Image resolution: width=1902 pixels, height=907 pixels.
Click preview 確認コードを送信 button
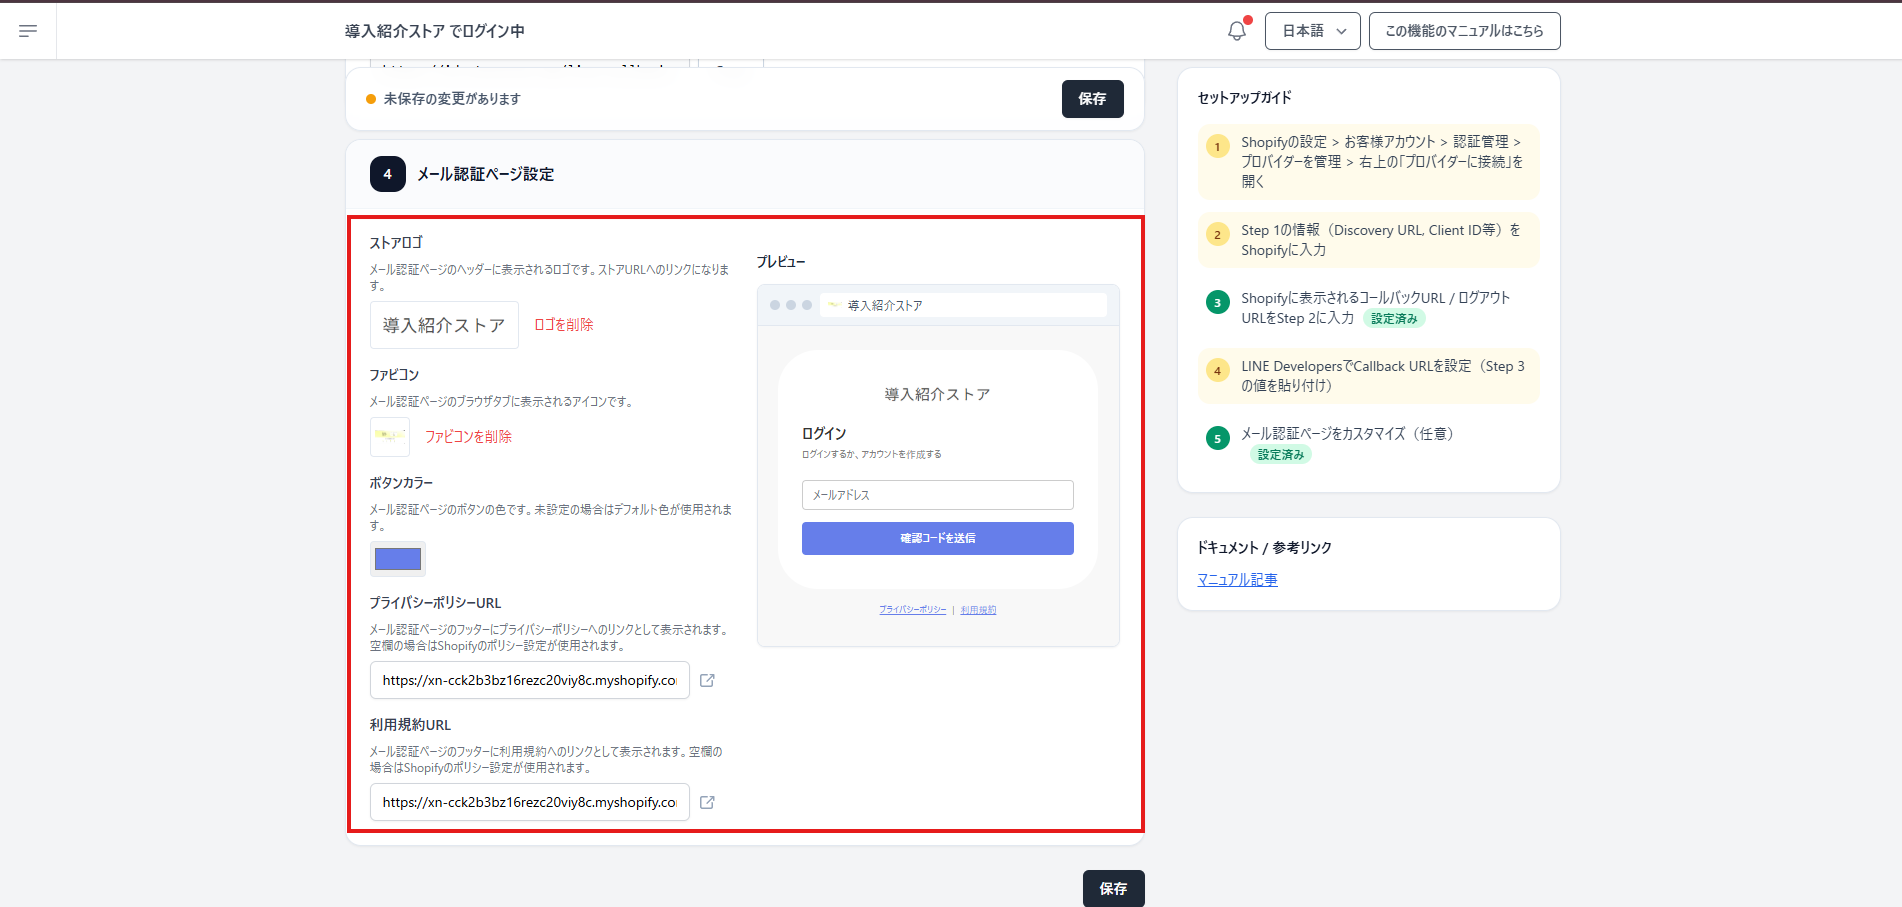click(937, 538)
